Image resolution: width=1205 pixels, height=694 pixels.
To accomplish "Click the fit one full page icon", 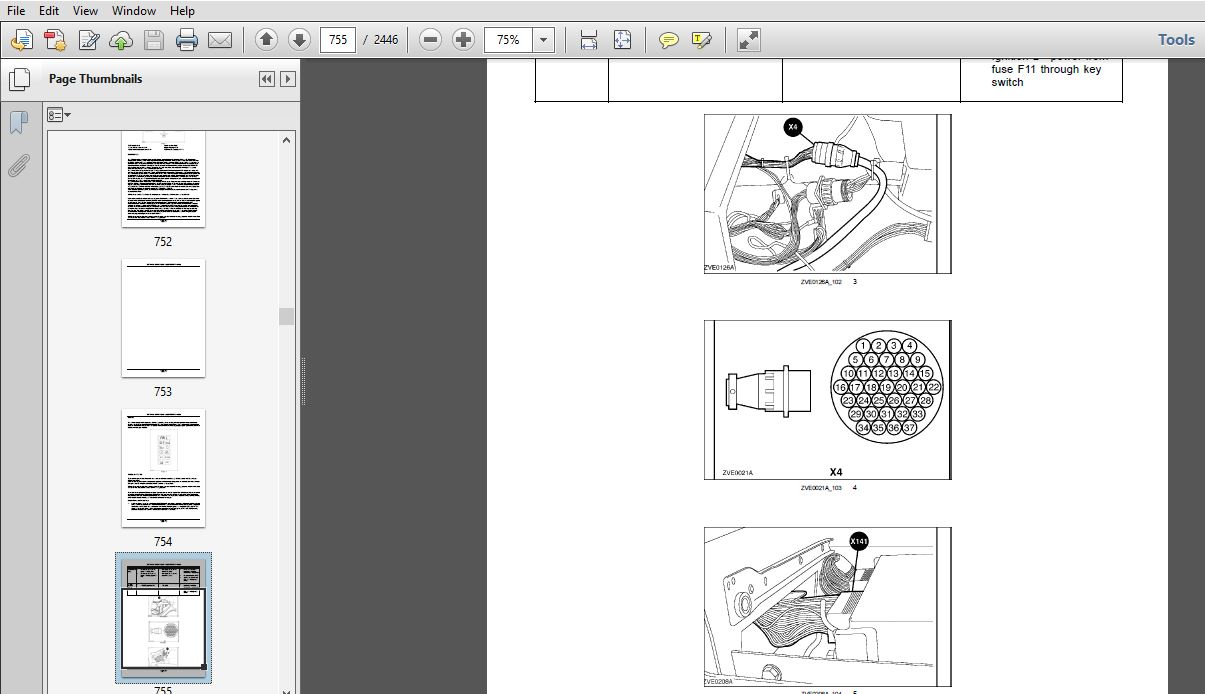I will tap(622, 40).
